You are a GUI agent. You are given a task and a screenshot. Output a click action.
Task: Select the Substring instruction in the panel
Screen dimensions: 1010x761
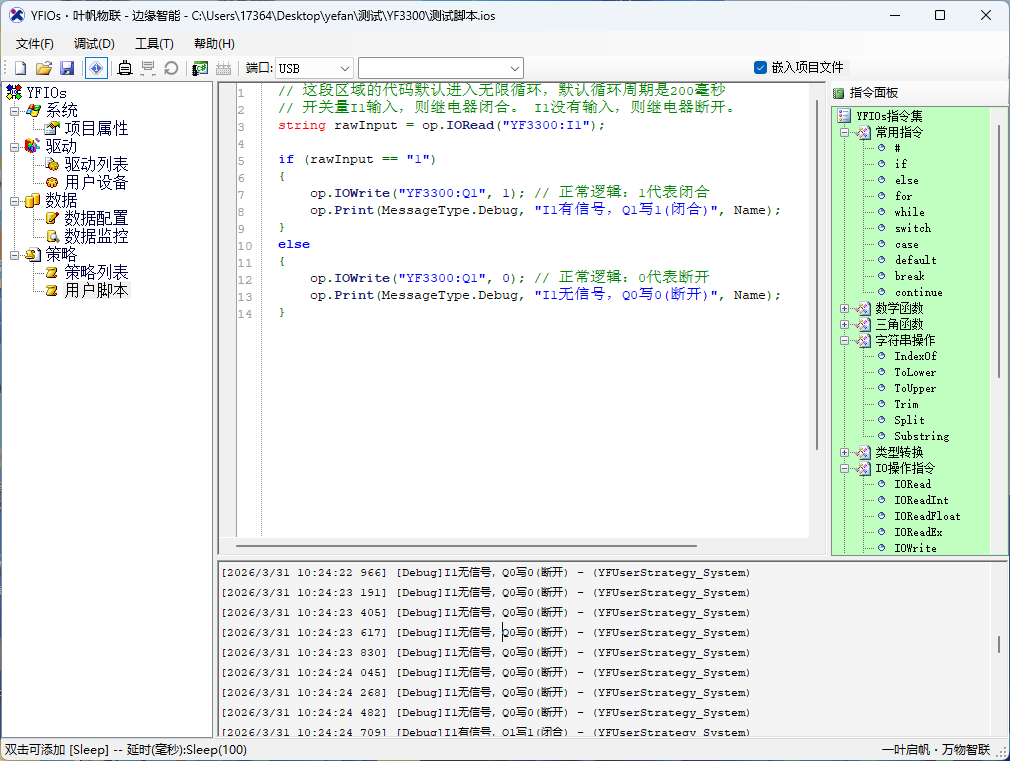point(921,436)
